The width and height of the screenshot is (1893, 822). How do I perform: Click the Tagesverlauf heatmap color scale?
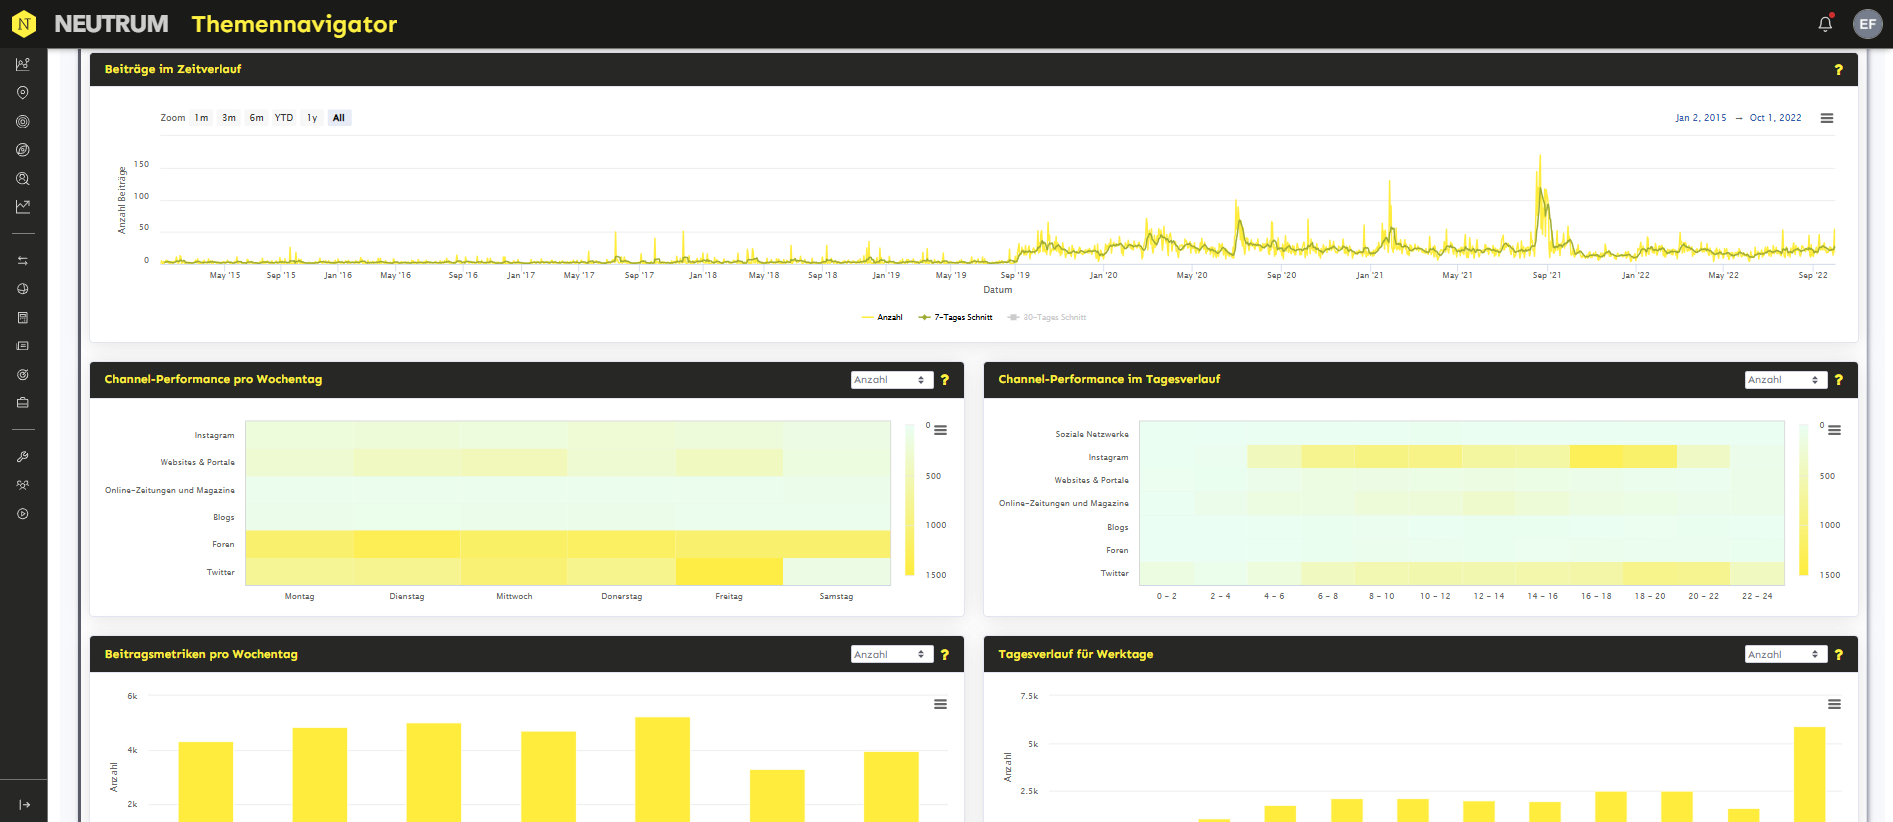click(x=1804, y=500)
